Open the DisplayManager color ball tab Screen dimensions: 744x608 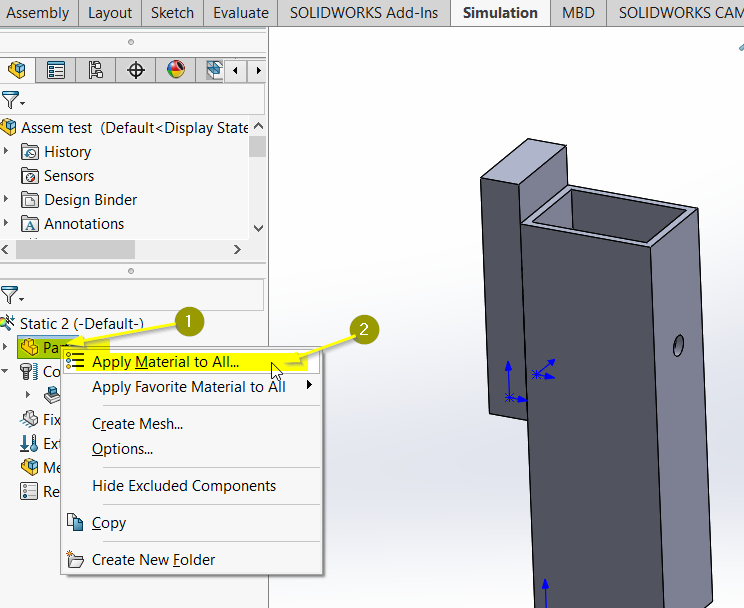point(176,70)
